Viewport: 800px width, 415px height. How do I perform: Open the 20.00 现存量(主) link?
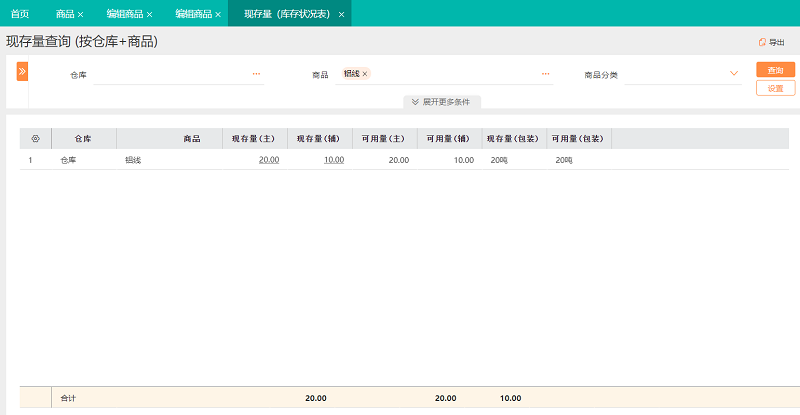click(x=268, y=160)
